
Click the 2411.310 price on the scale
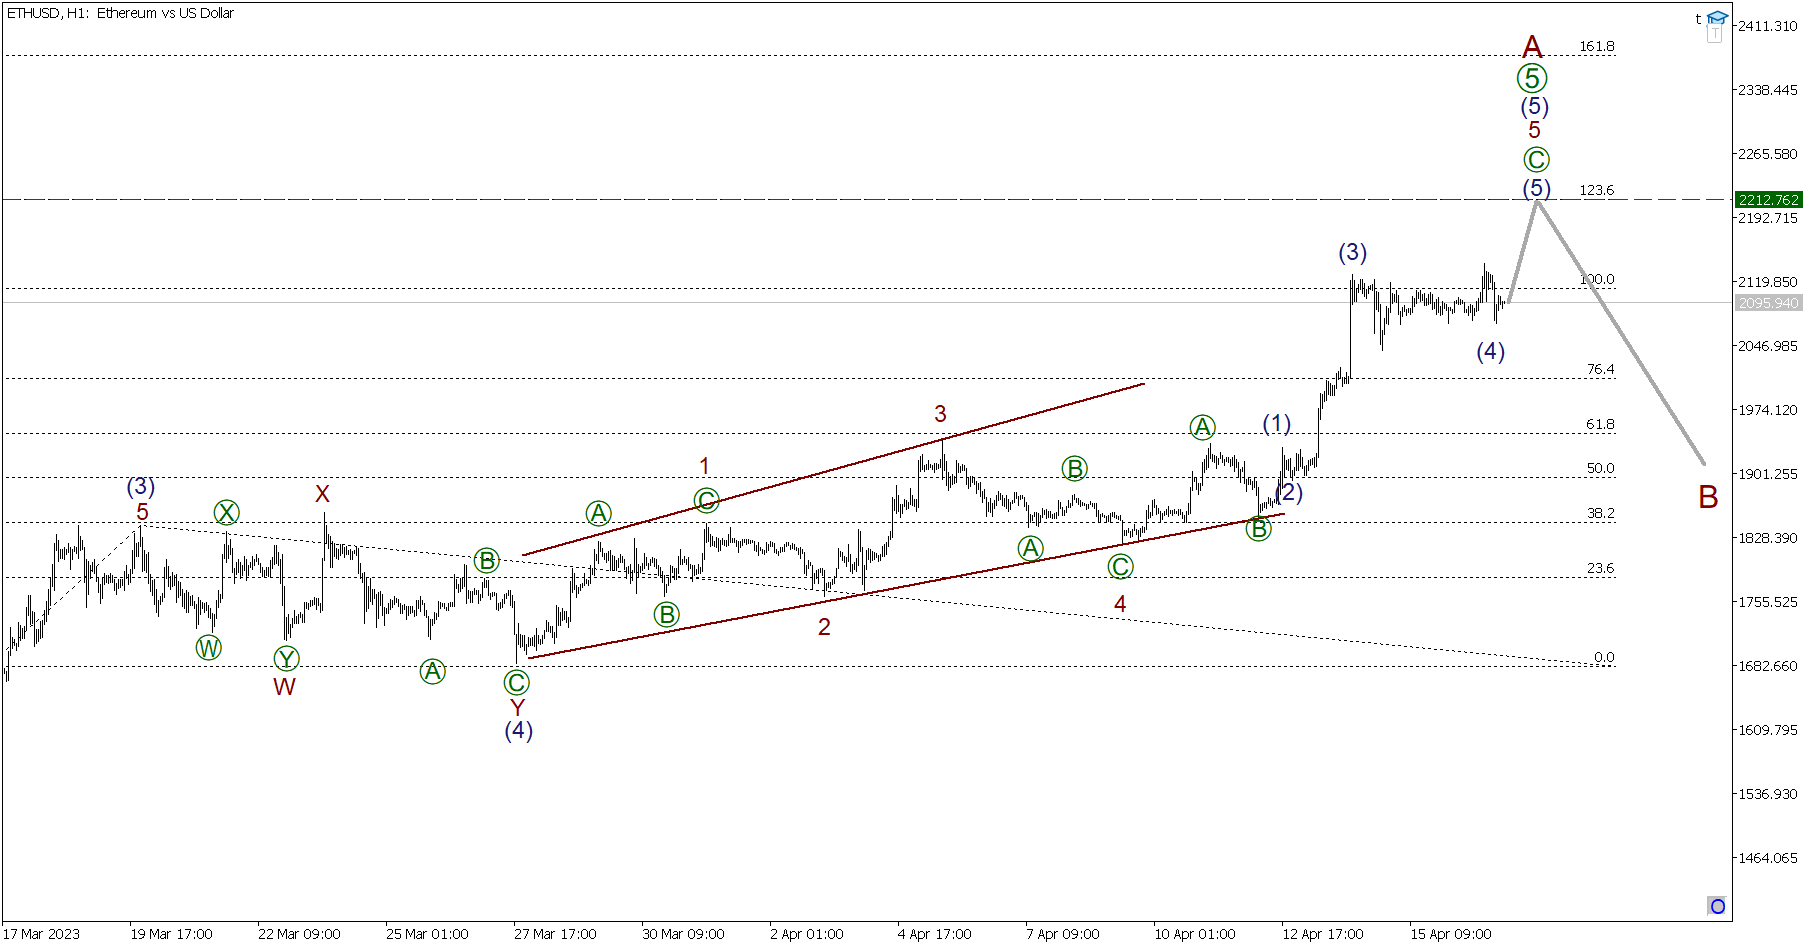1767,26
